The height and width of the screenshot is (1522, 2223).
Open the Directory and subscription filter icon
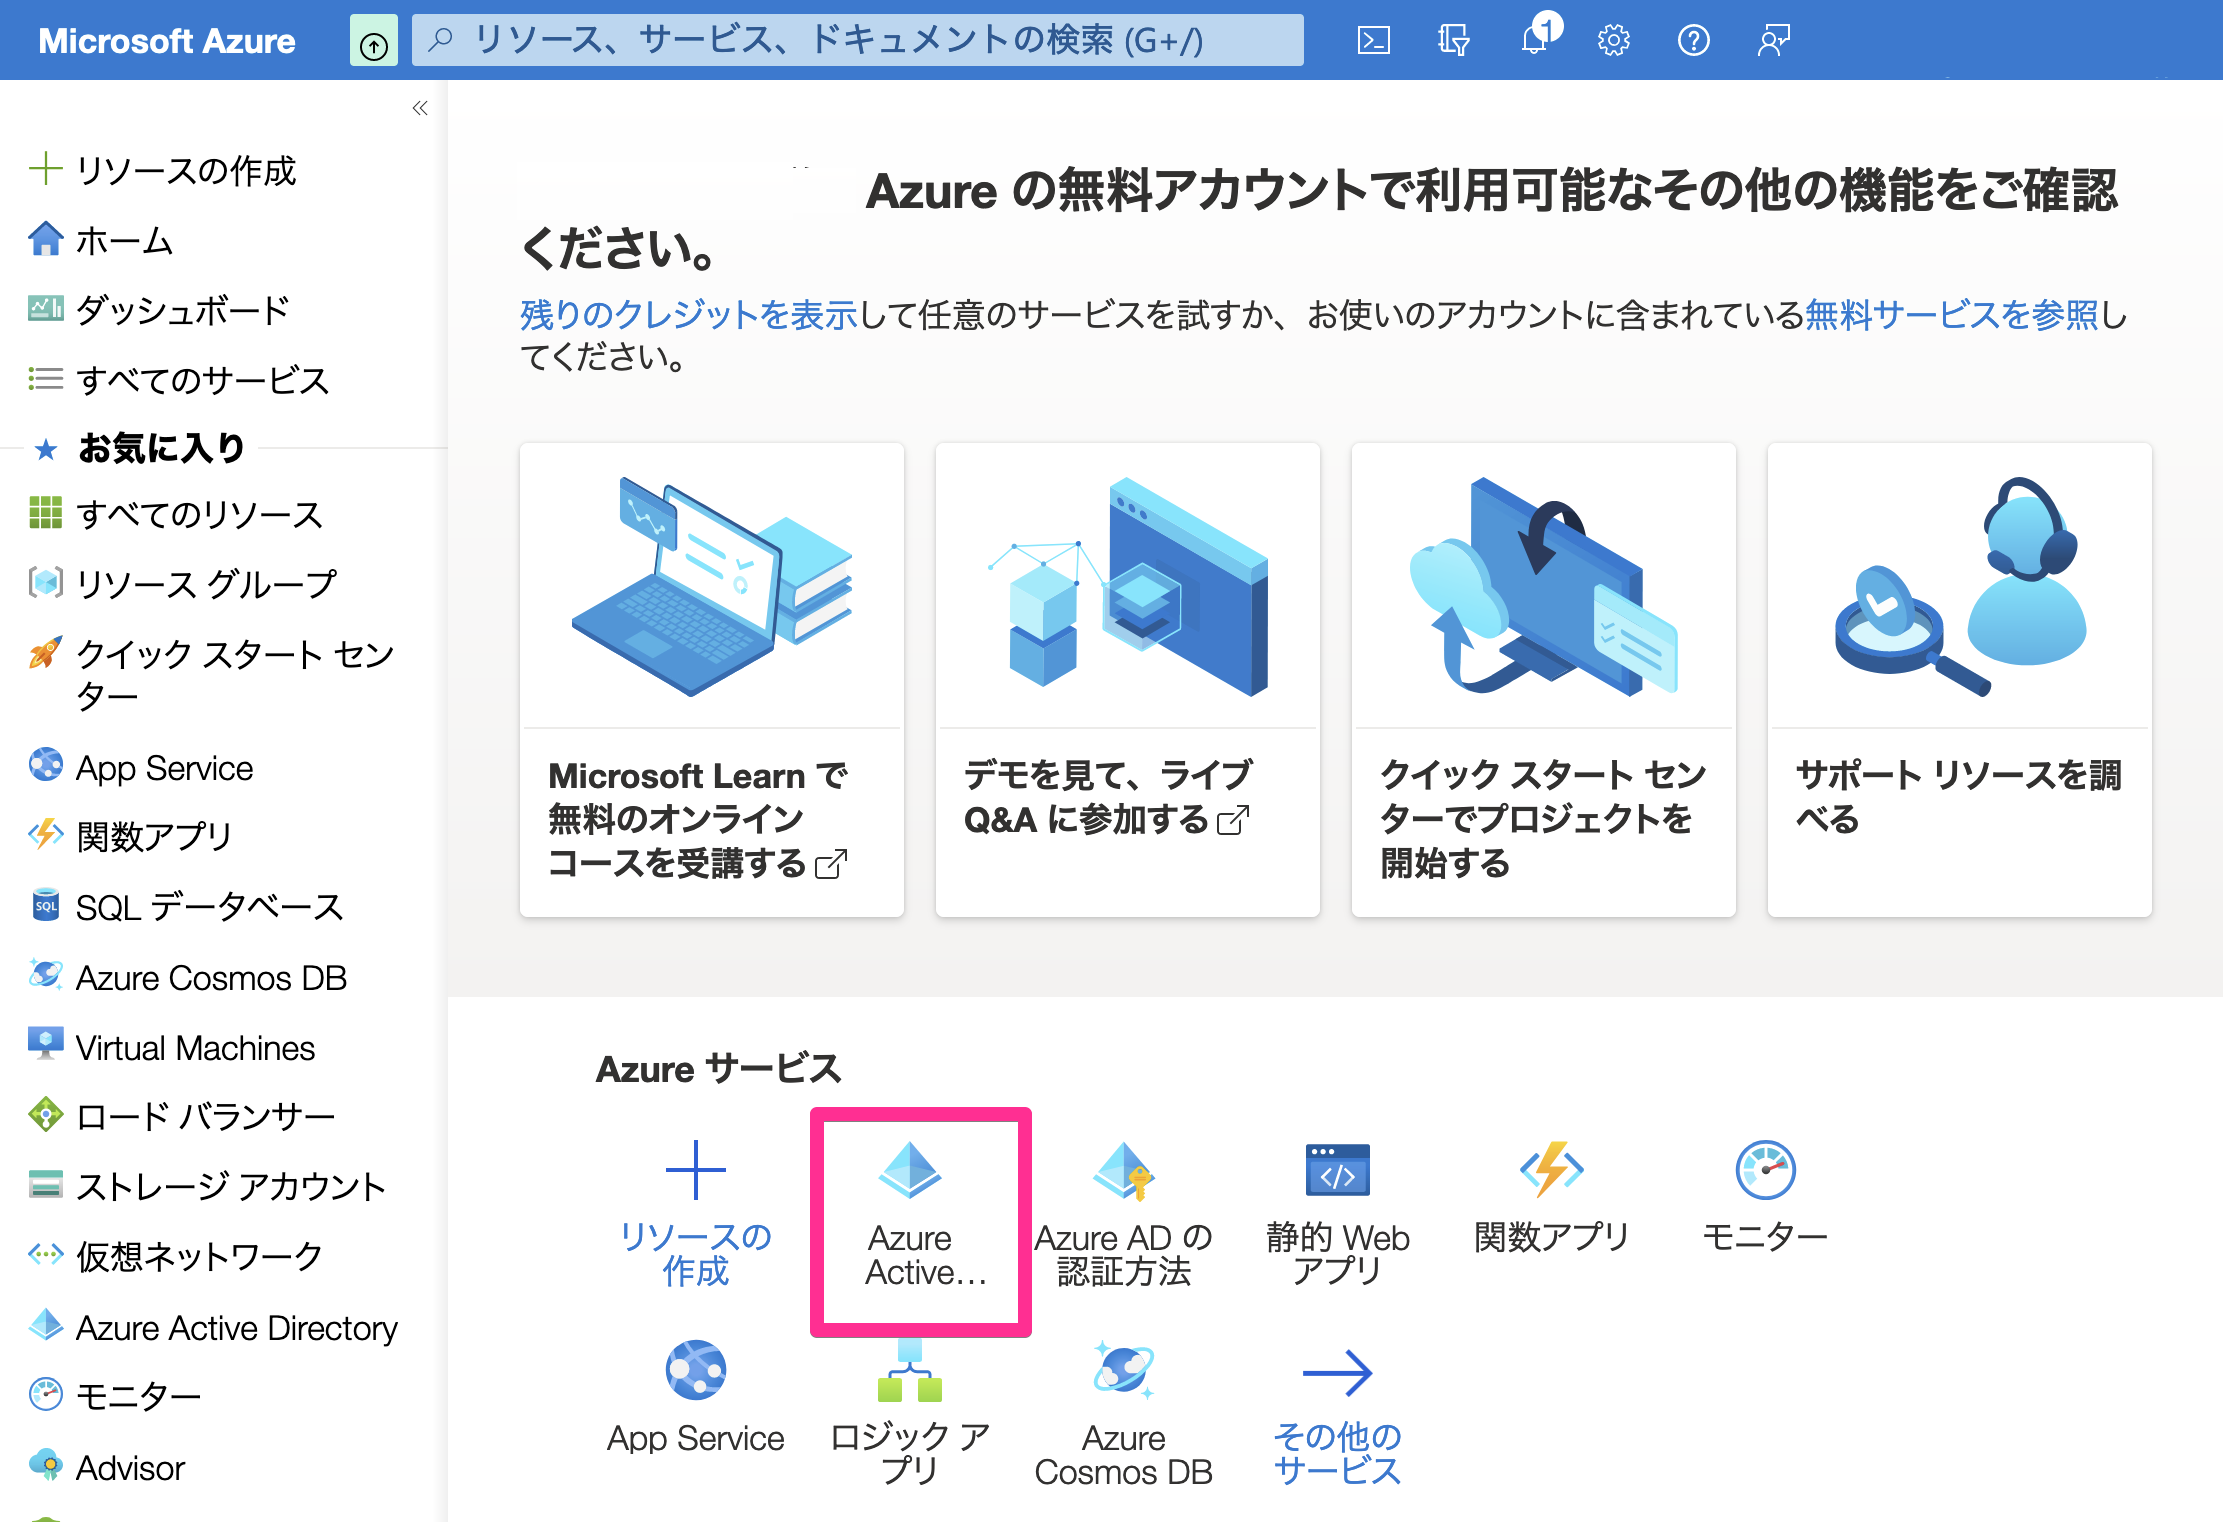click(1453, 40)
